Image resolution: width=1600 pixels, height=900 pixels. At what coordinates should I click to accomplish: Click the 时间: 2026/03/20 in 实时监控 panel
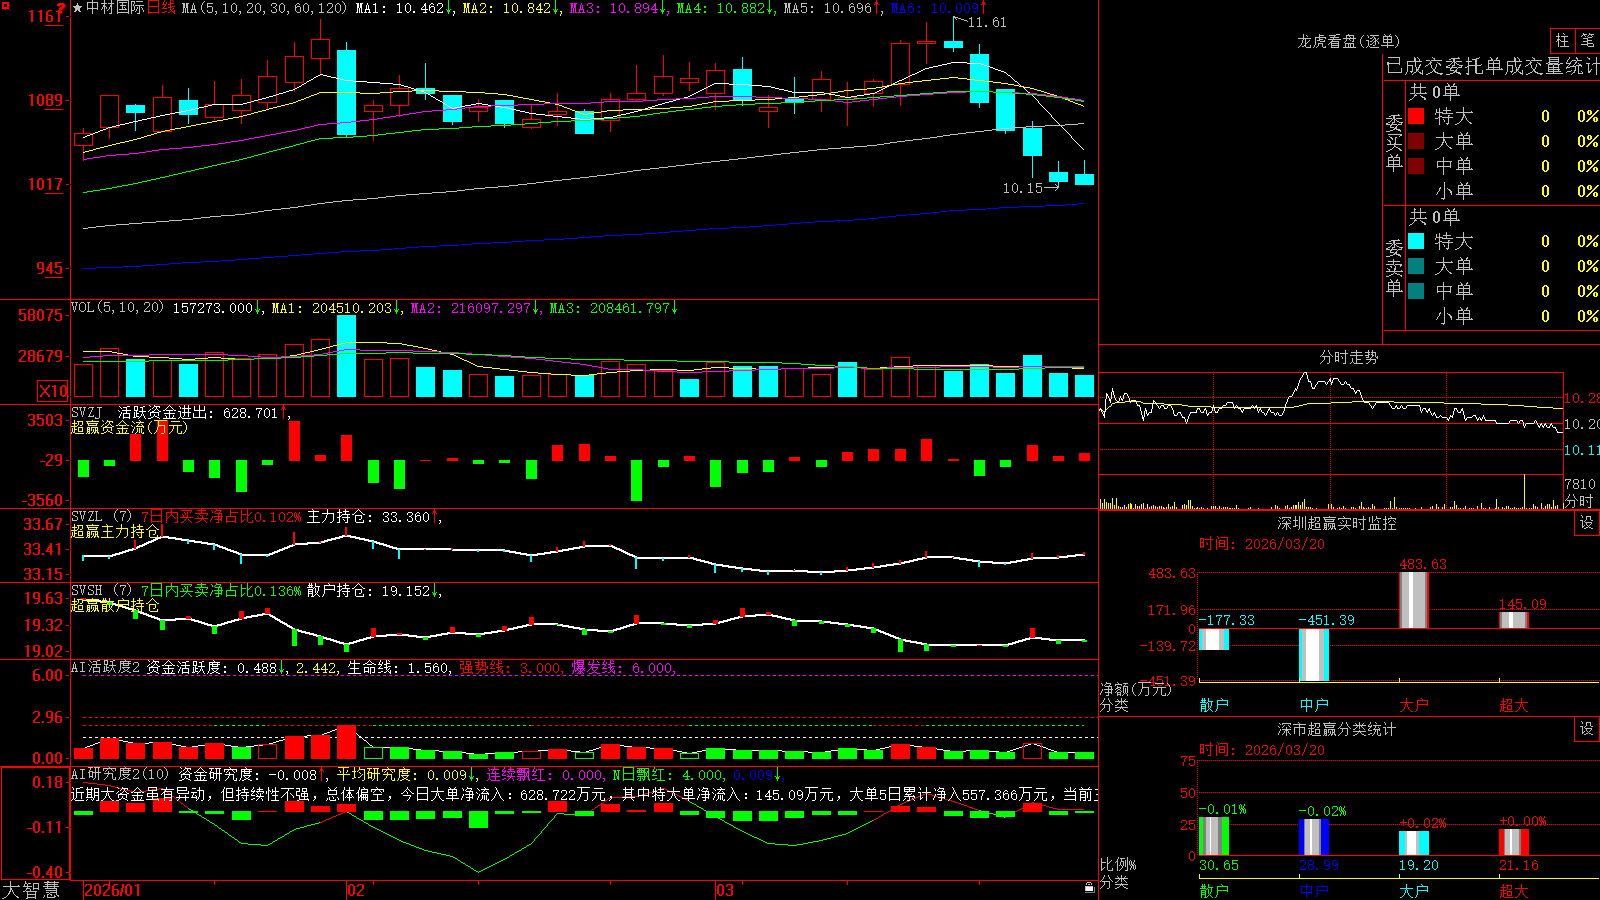(1262, 544)
